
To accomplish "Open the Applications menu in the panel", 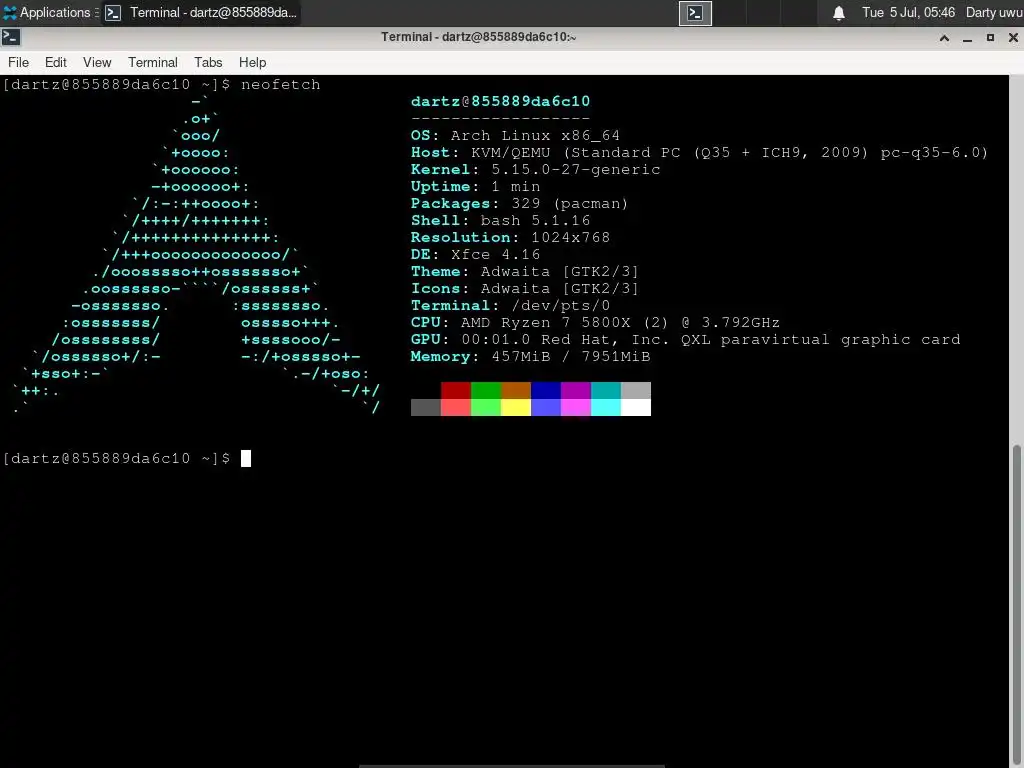I will coord(51,12).
